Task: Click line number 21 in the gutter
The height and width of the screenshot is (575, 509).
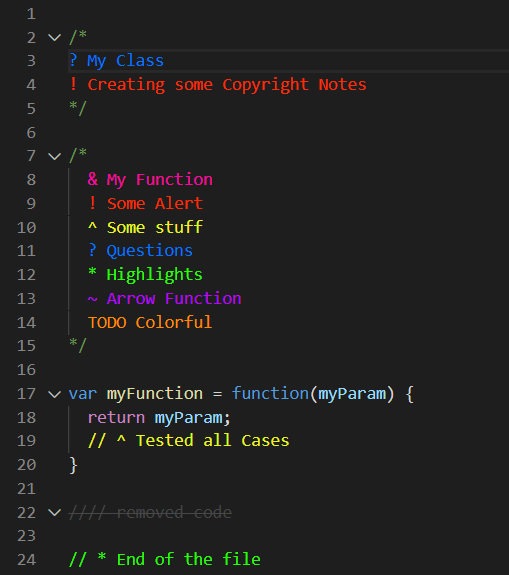Action: 26,489
